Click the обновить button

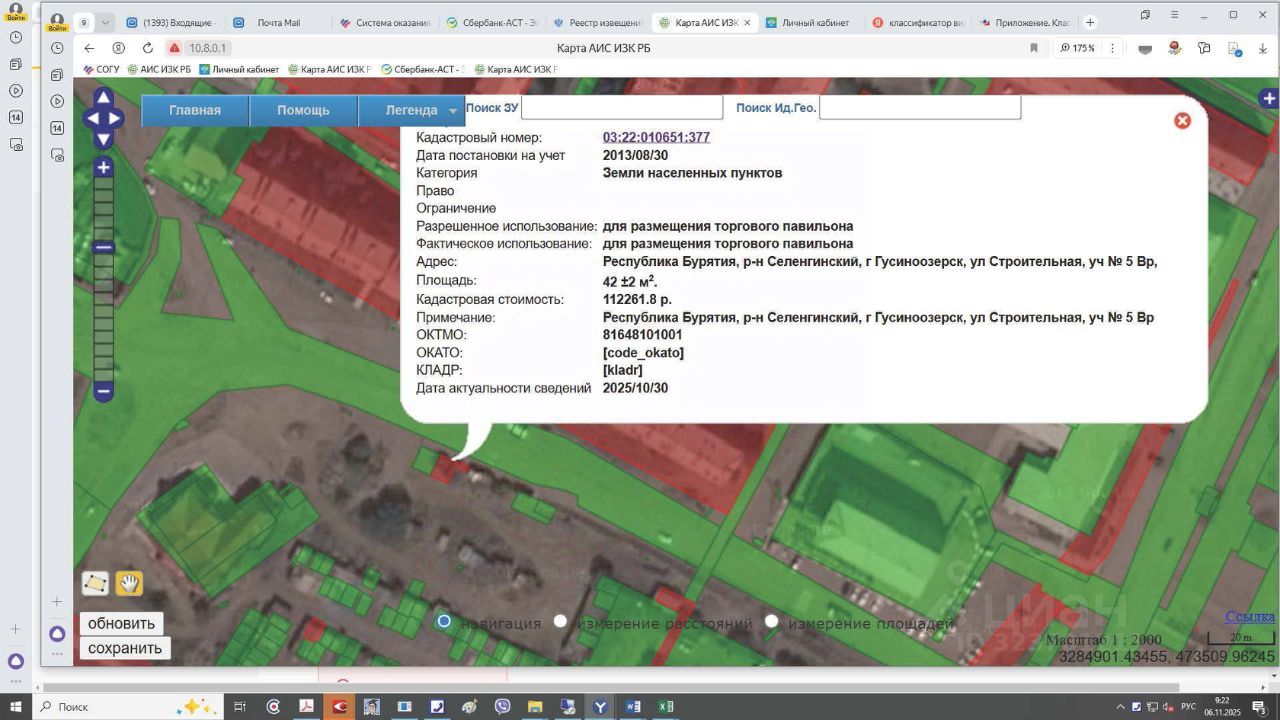tap(122, 623)
